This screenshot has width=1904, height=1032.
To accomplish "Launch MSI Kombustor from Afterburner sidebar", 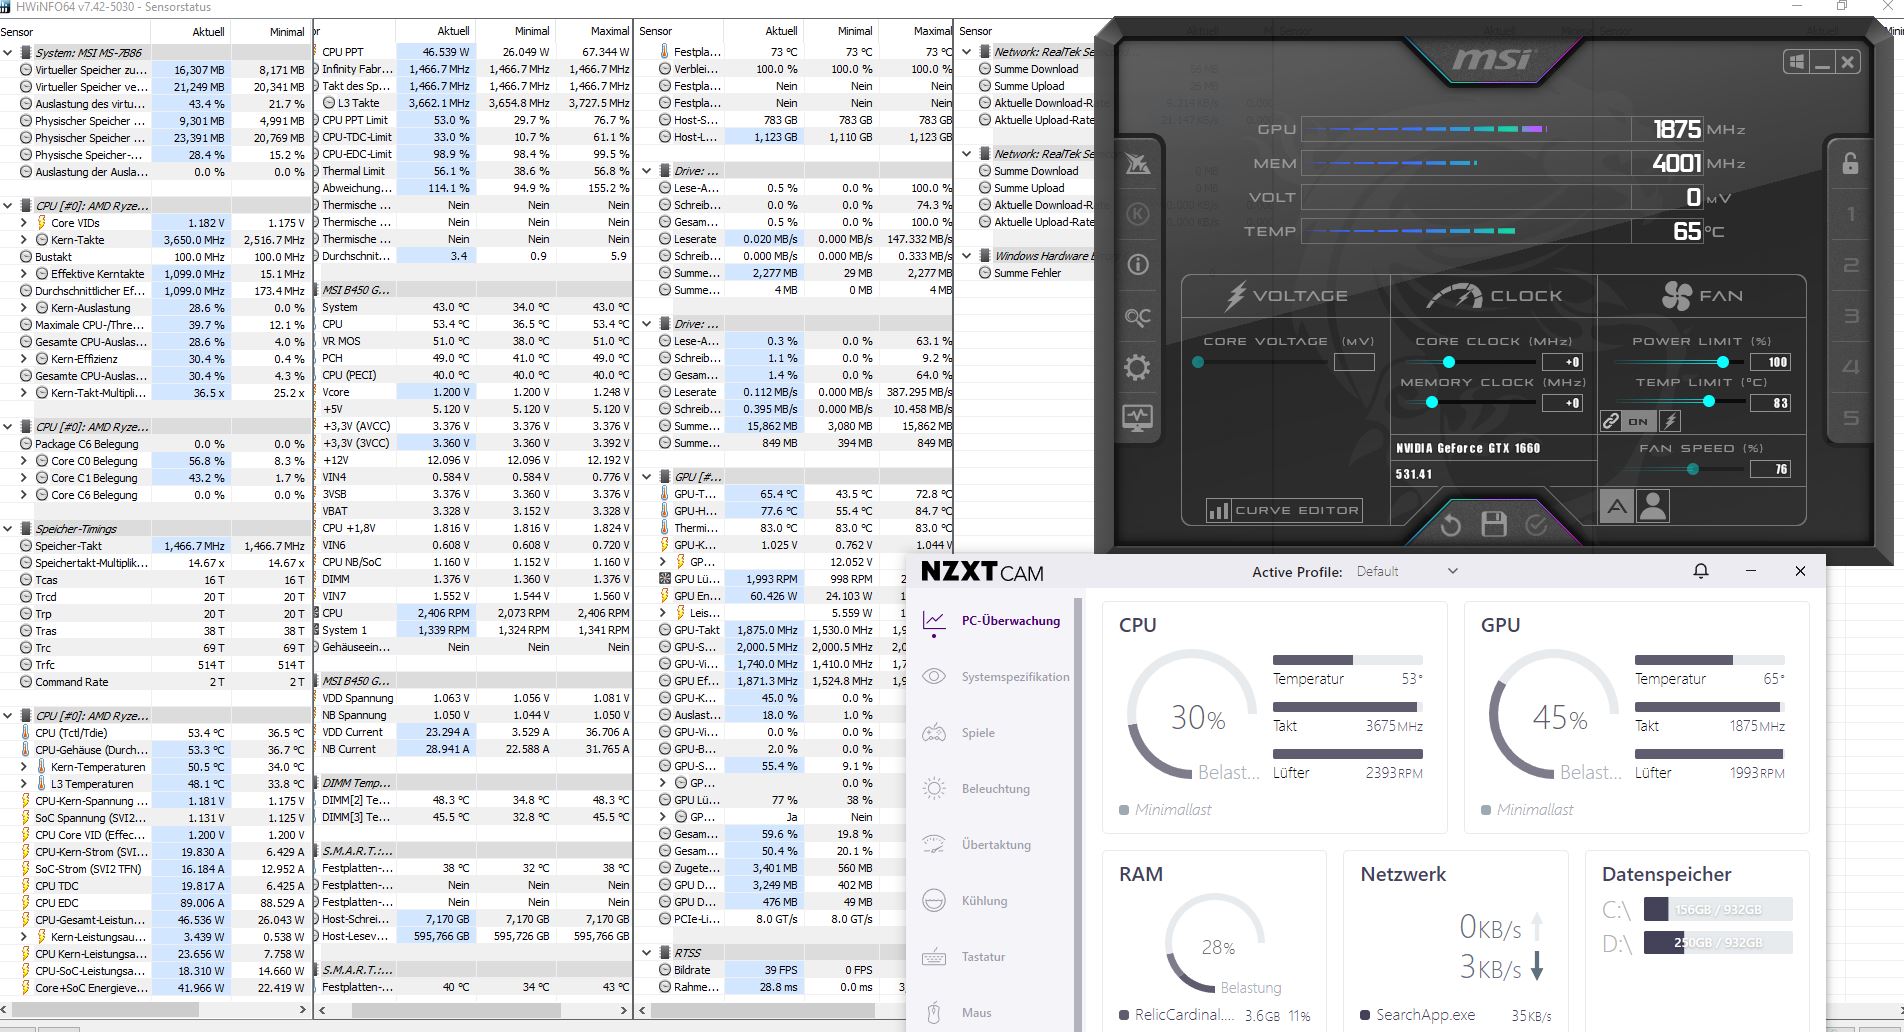I will click(1138, 164).
